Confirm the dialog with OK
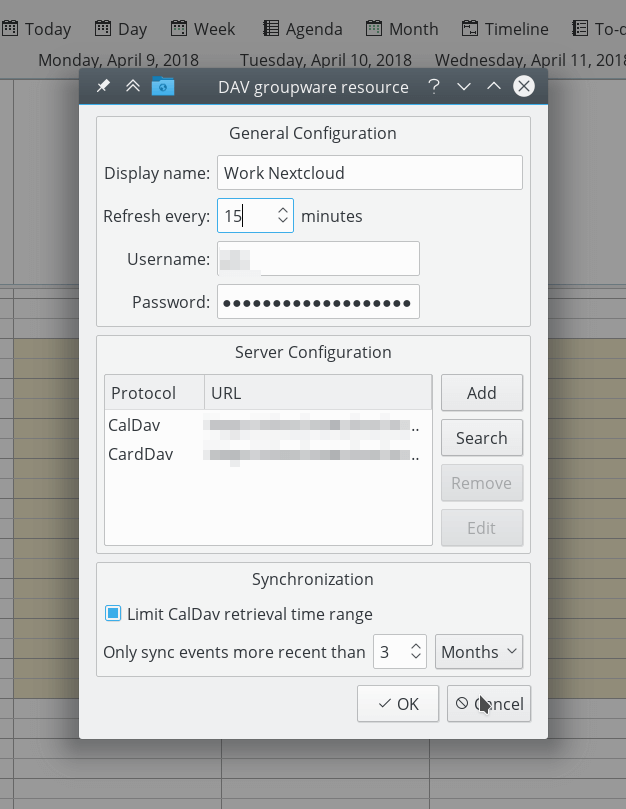This screenshot has width=626, height=809. (x=397, y=703)
